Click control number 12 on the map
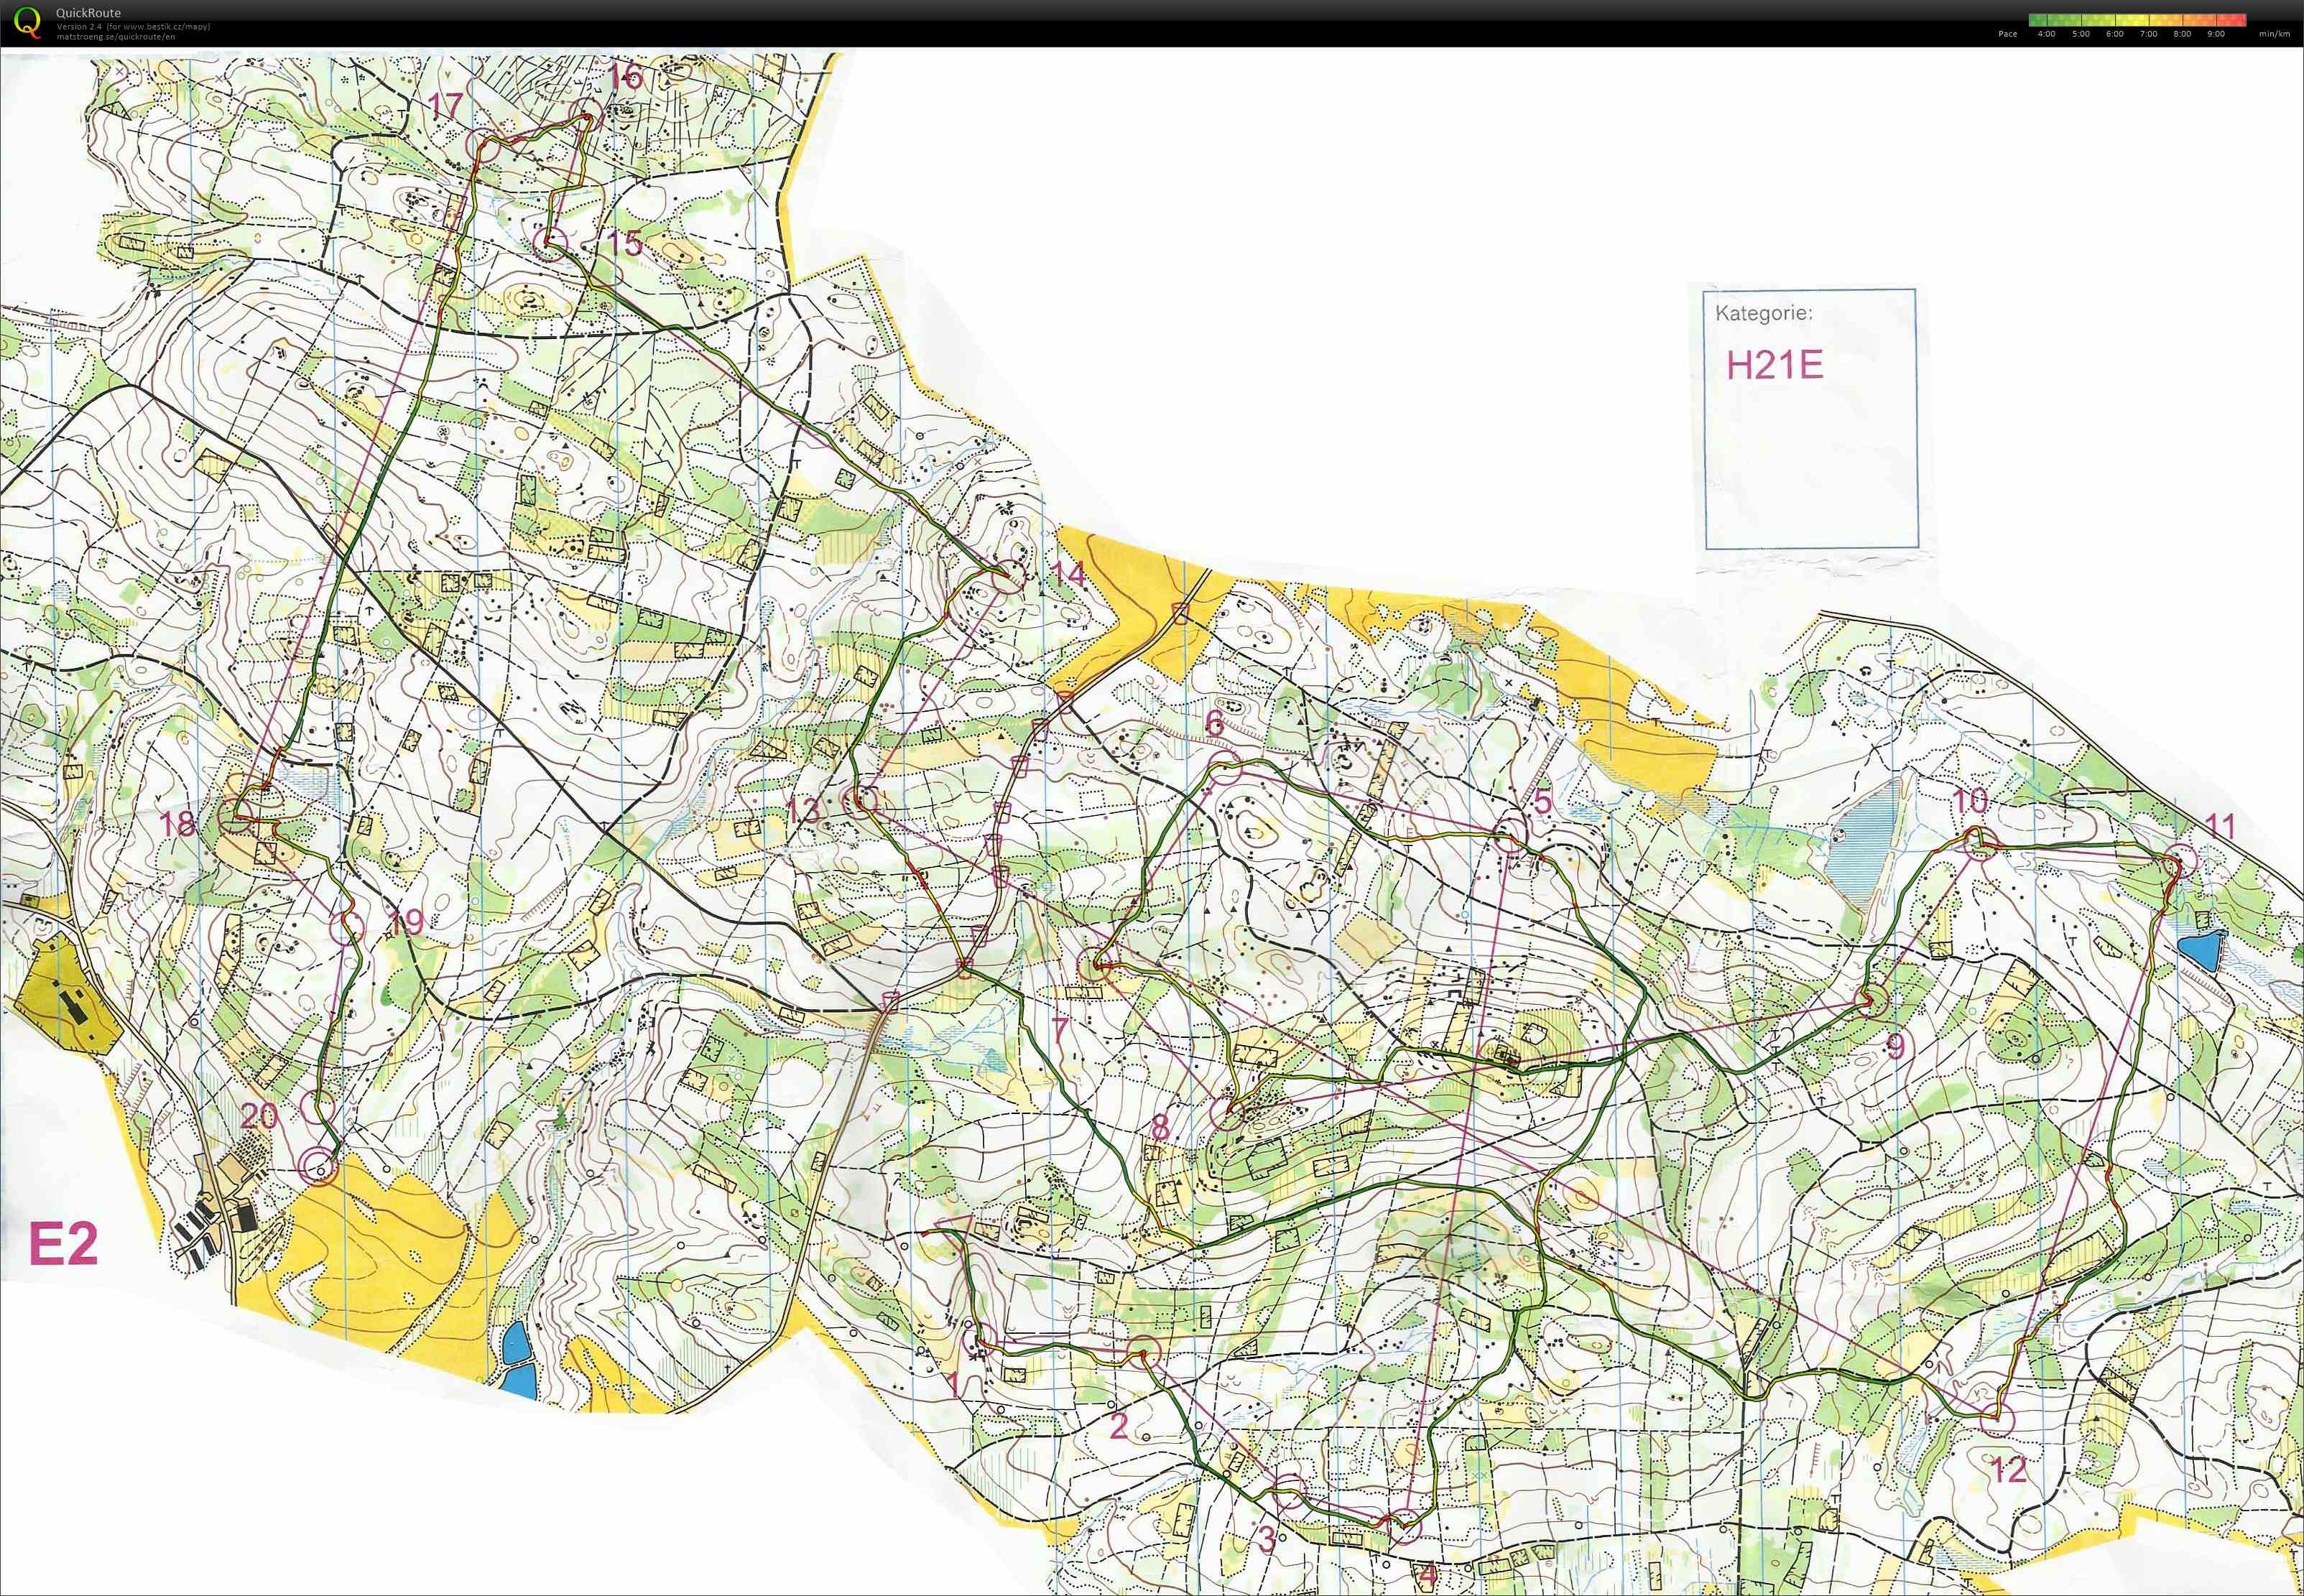 tap(2009, 1469)
